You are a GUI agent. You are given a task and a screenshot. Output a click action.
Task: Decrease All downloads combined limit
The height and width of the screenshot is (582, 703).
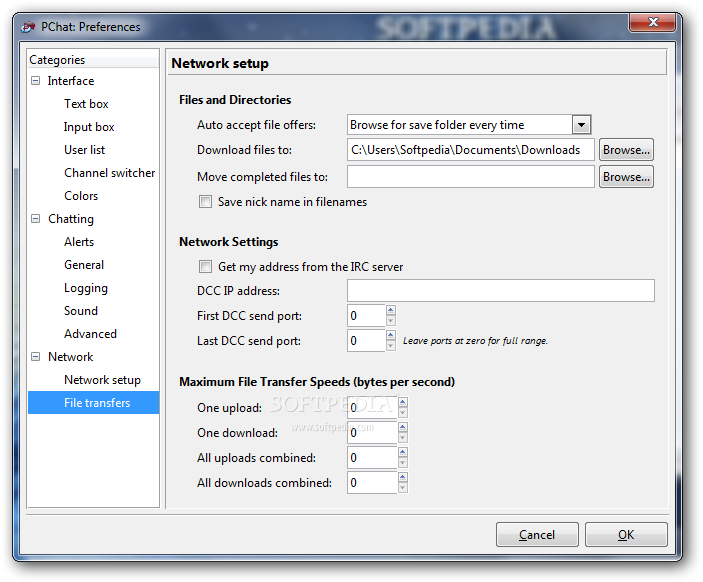click(403, 488)
